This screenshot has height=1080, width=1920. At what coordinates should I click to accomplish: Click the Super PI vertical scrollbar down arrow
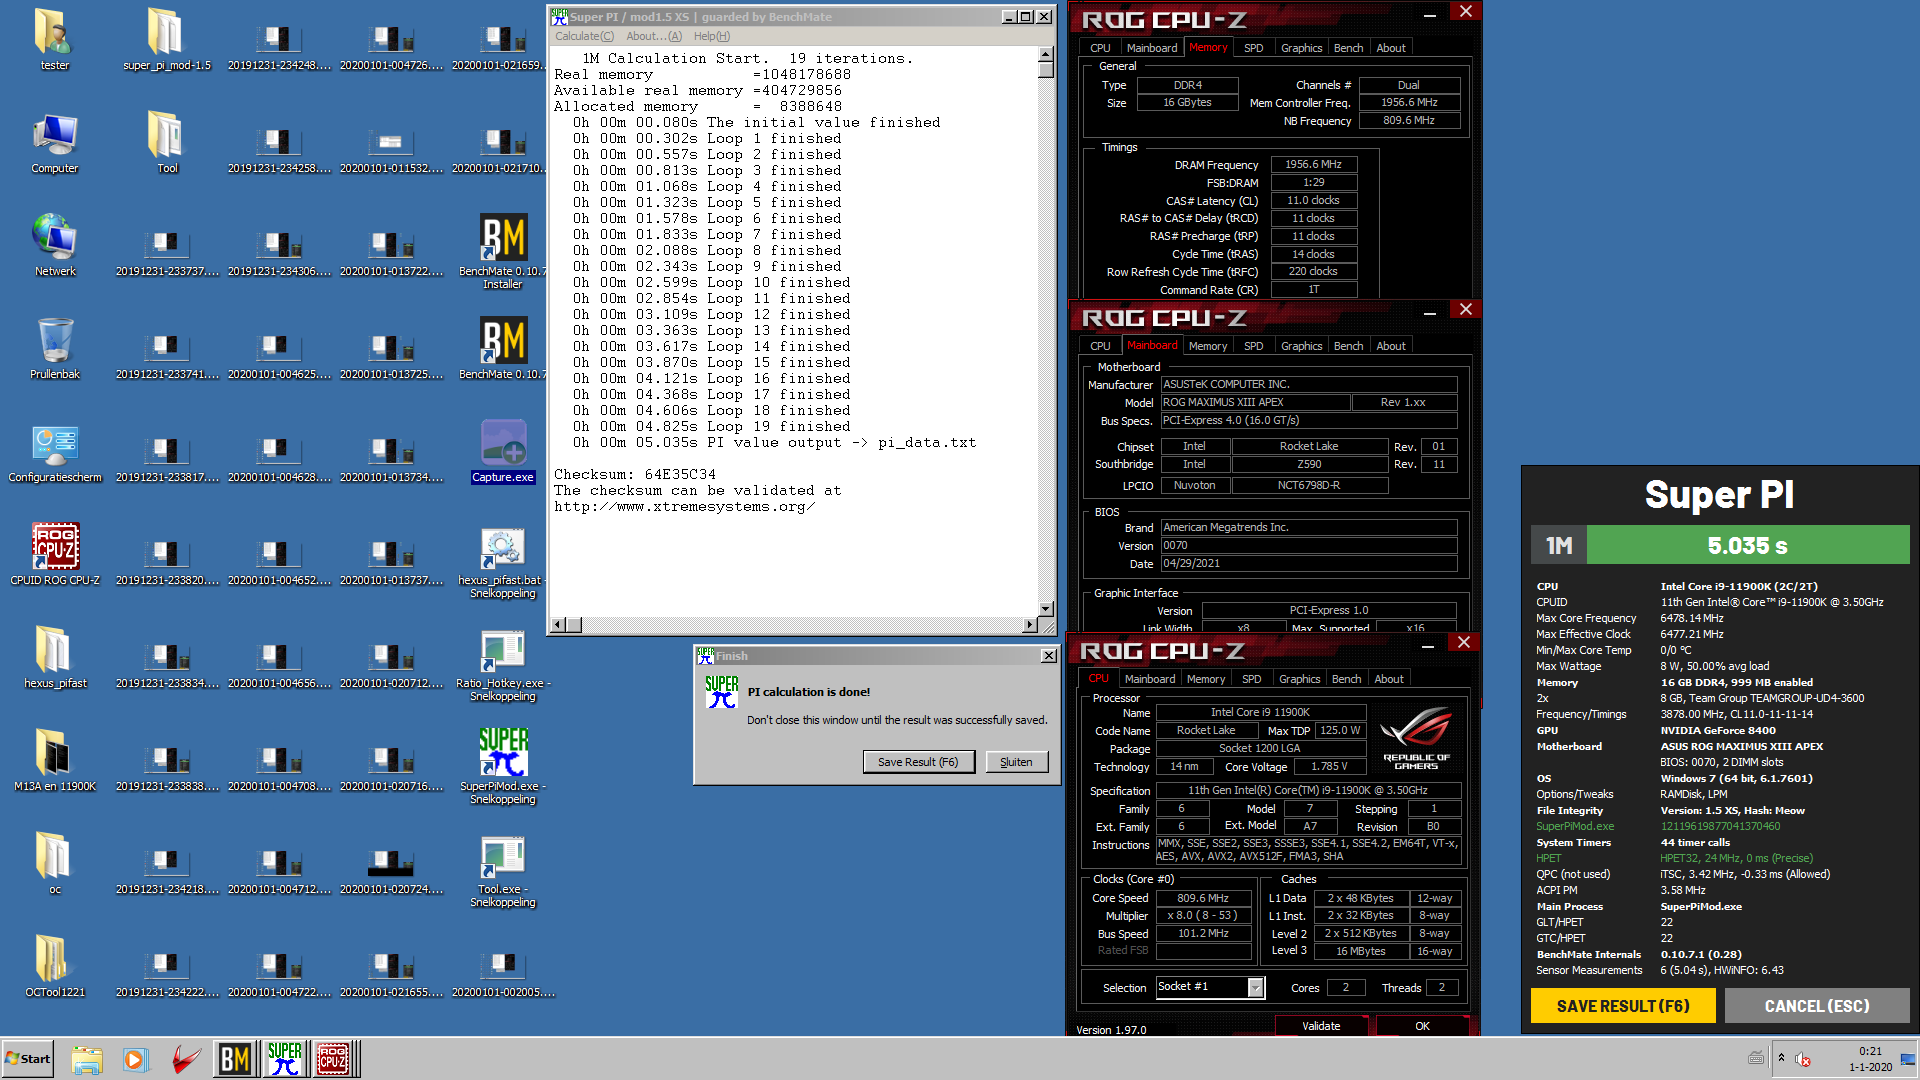(1046, 609)
